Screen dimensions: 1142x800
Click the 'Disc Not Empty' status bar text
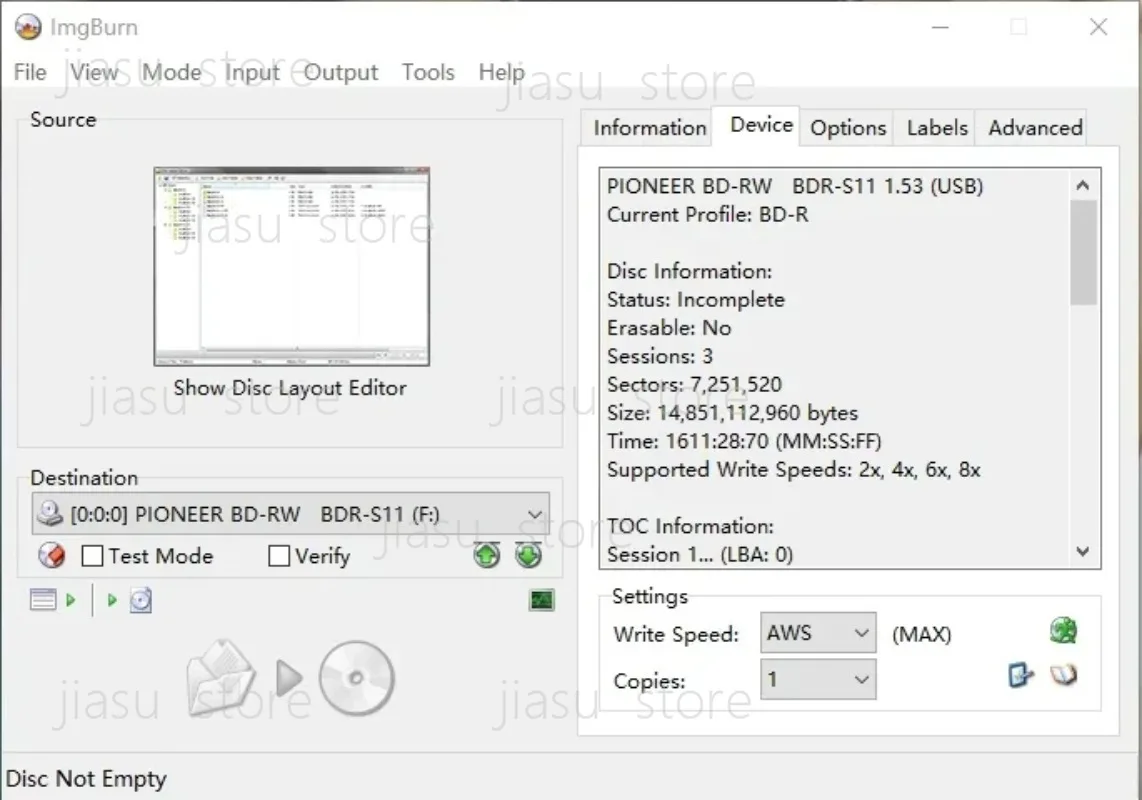pos(86,779)
